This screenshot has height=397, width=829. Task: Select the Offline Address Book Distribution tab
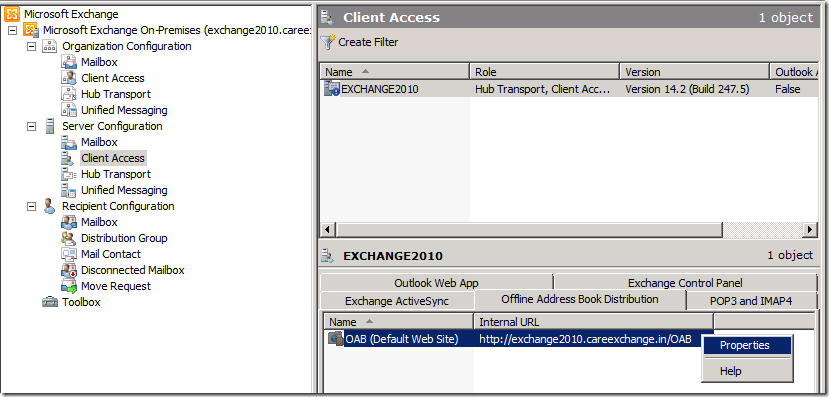[580, 299]
